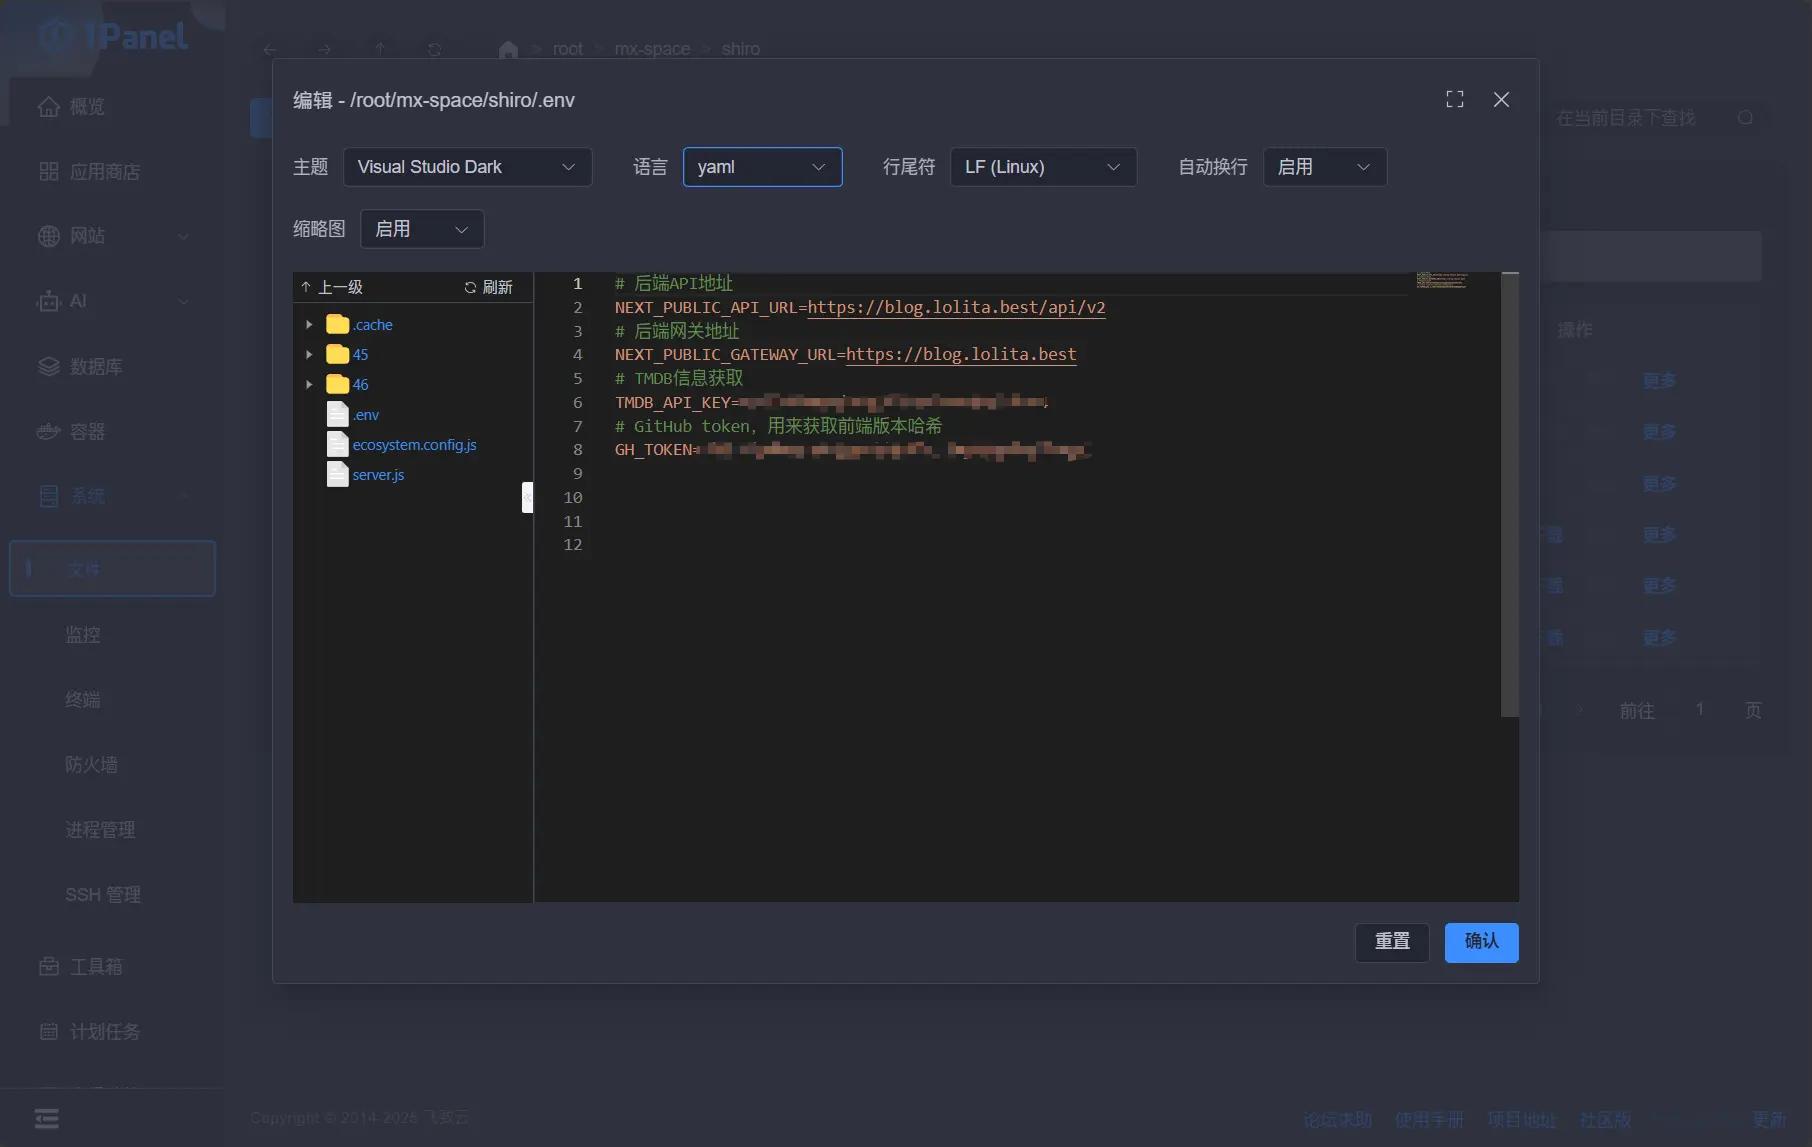Open the theme dropdown Visual Studio Dark

467,167
